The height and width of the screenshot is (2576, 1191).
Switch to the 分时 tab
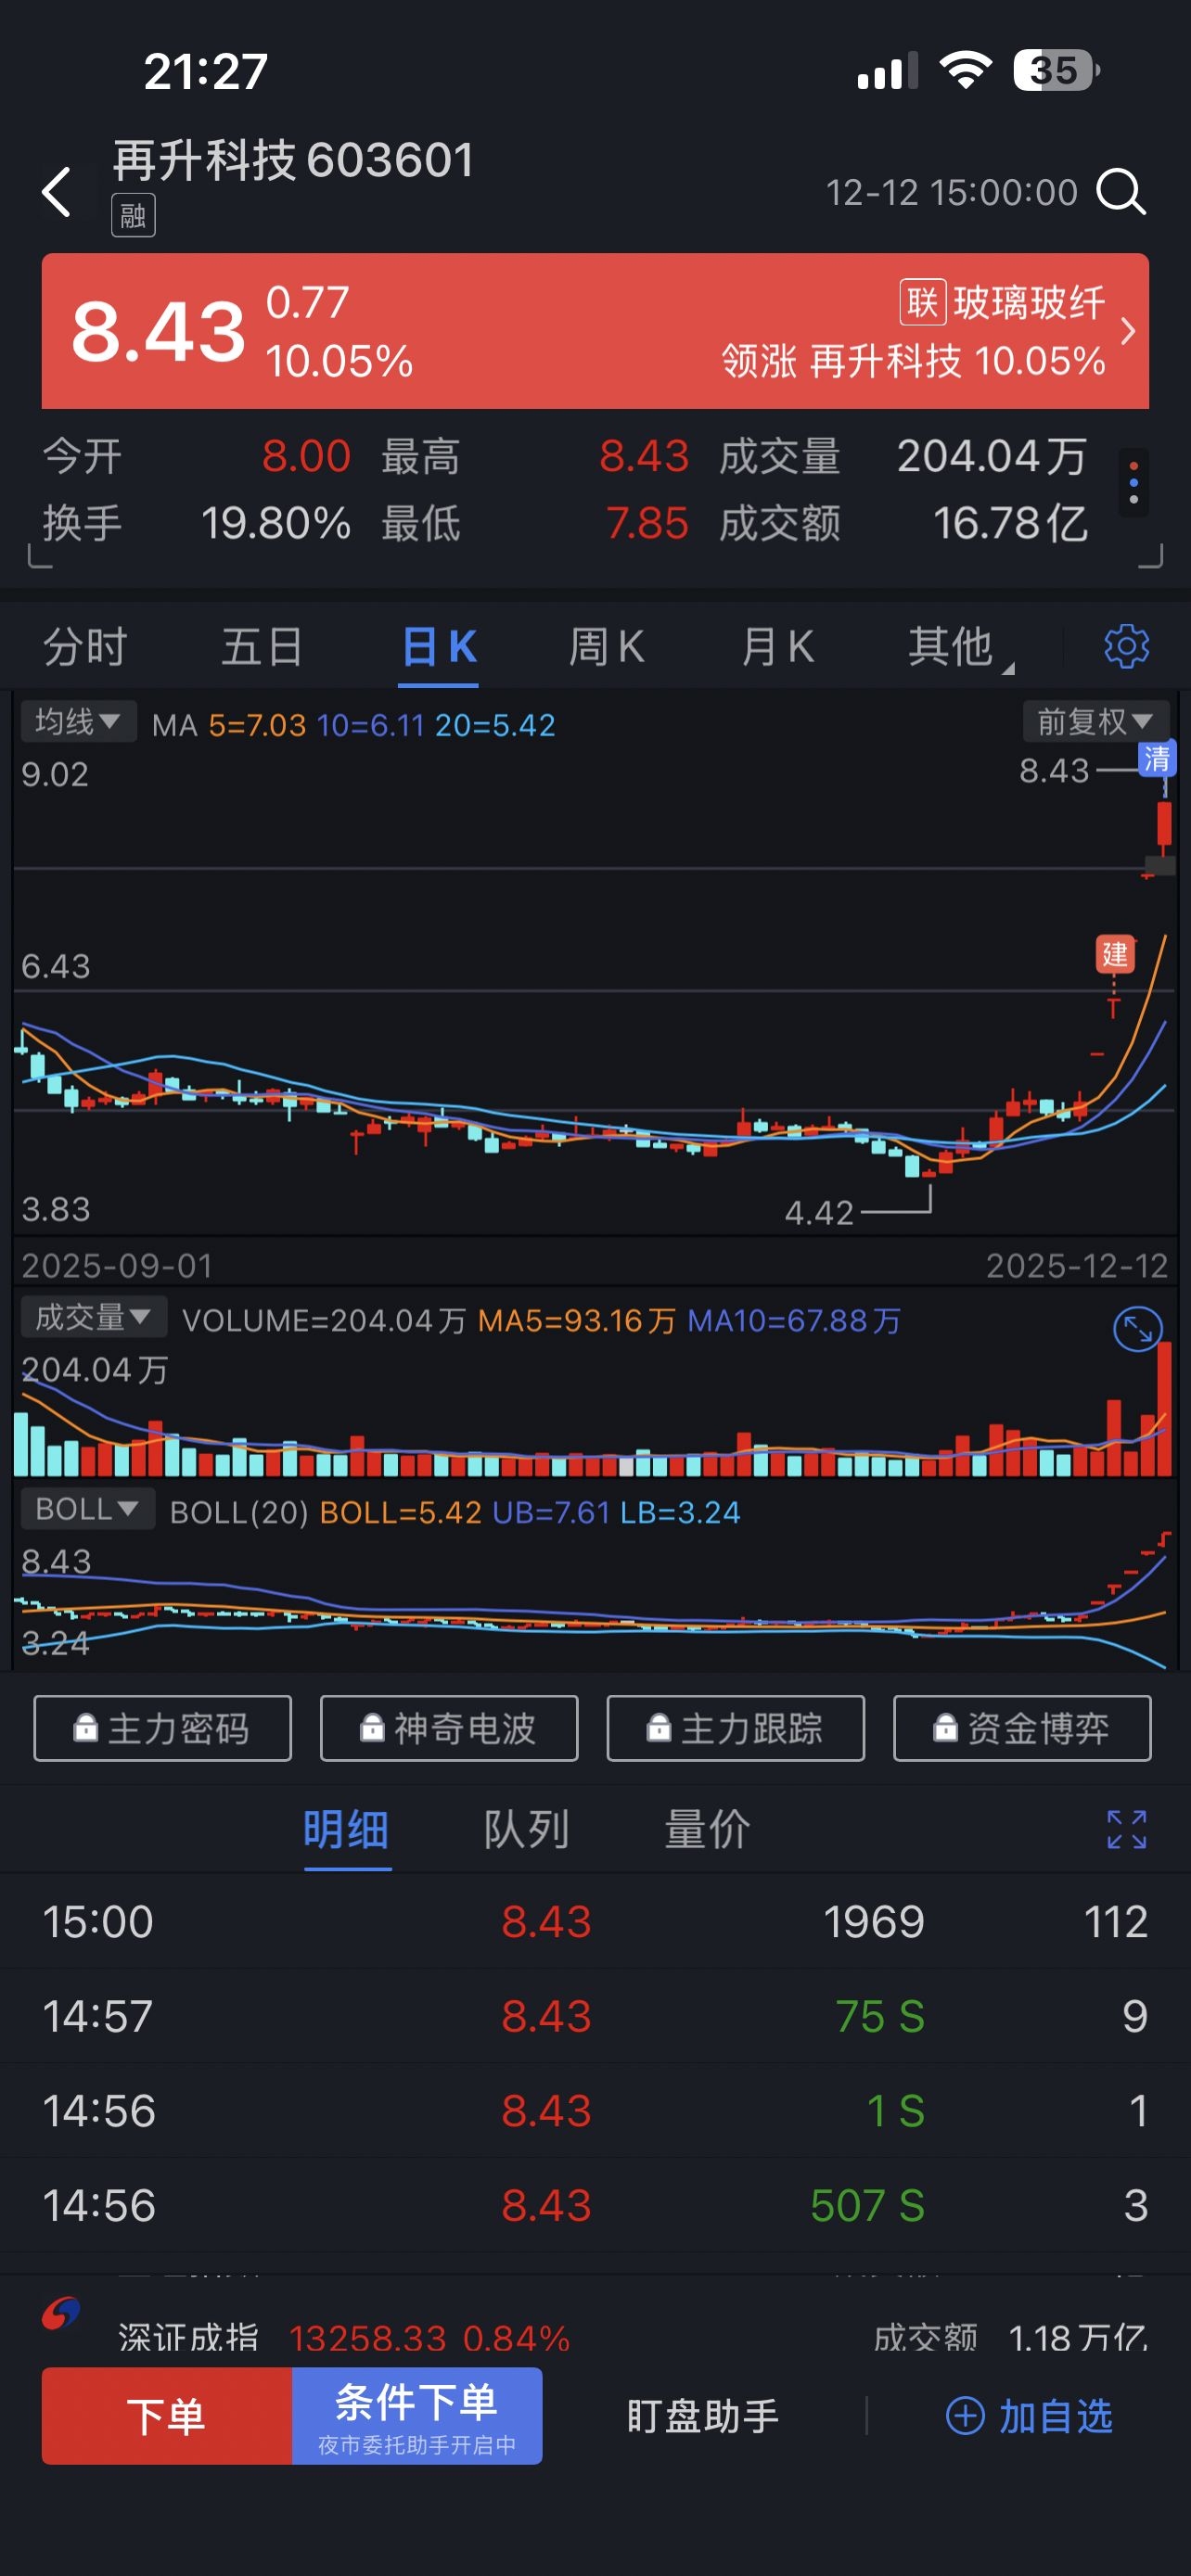click(x=85, y=646)
